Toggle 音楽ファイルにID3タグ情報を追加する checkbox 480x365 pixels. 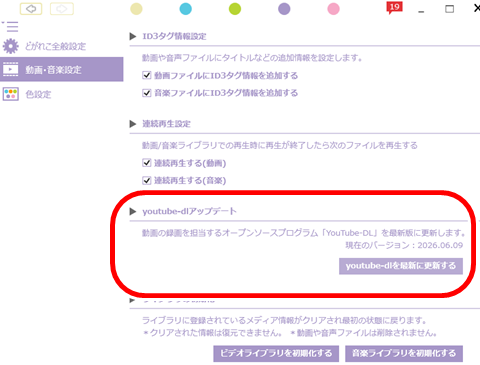coord(147,93)
